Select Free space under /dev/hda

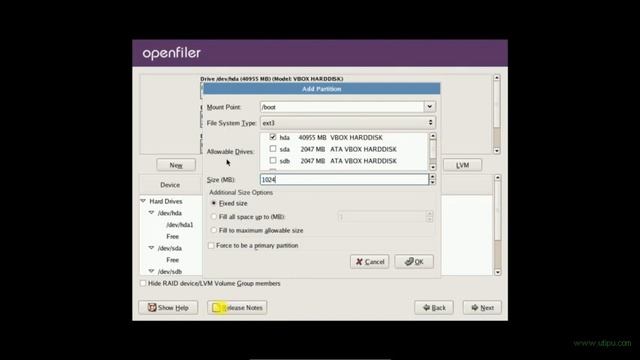(172, 236)
